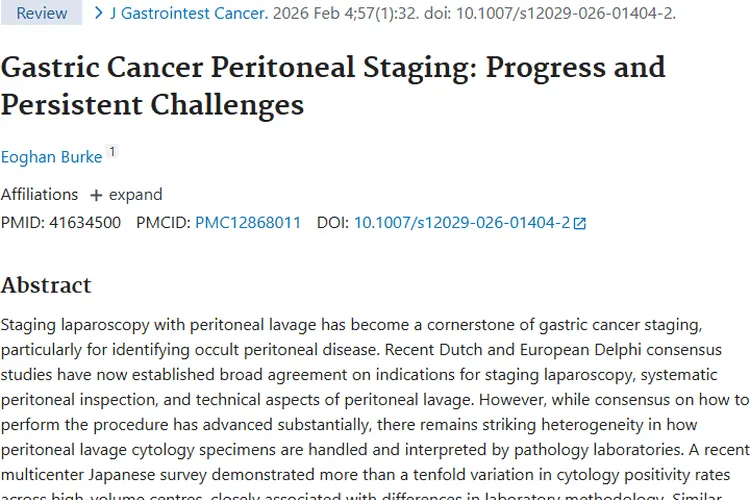Open the DOI link 10.1007/s12029-026-01404-2

(461, 222)
